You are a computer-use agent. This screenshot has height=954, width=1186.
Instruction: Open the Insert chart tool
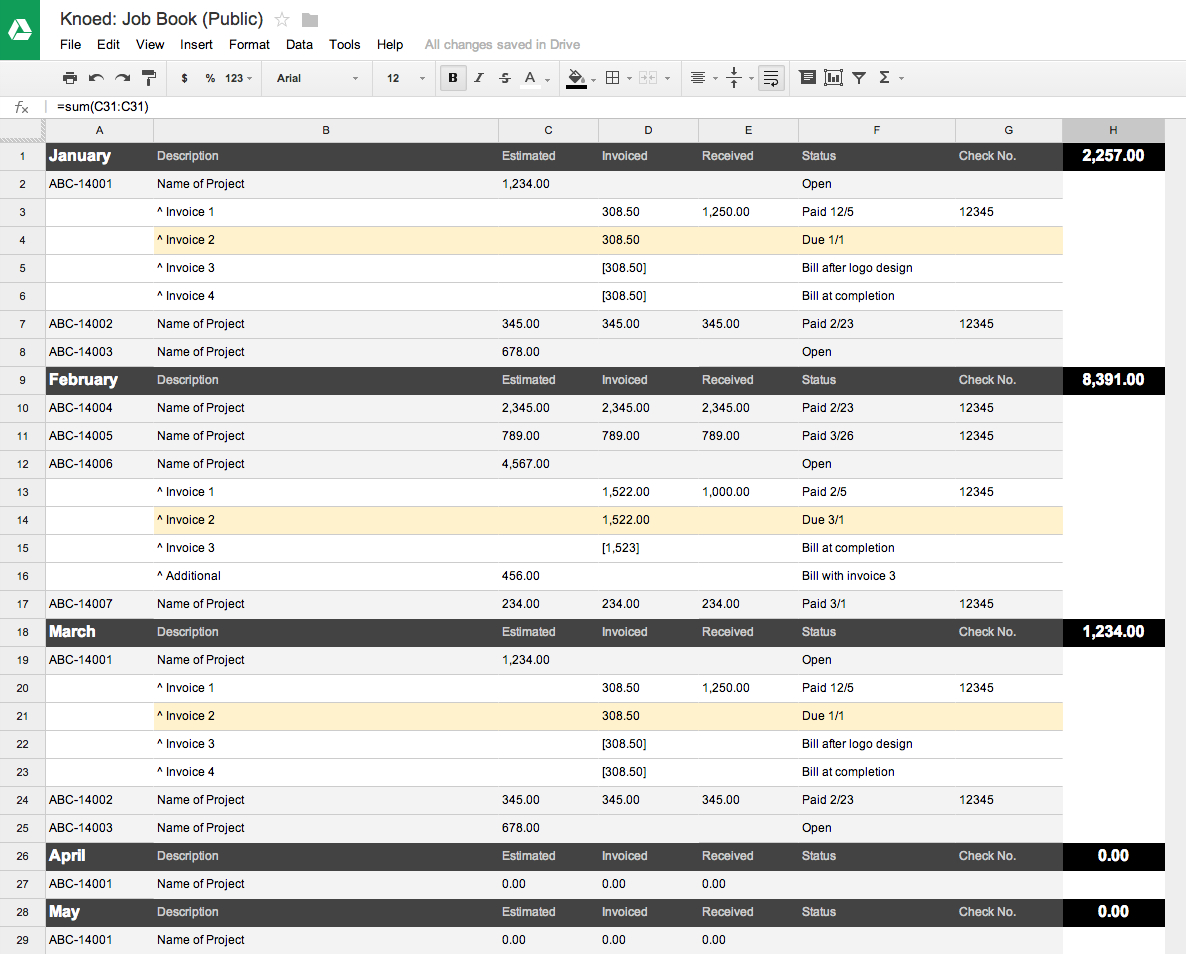(833, 78)
